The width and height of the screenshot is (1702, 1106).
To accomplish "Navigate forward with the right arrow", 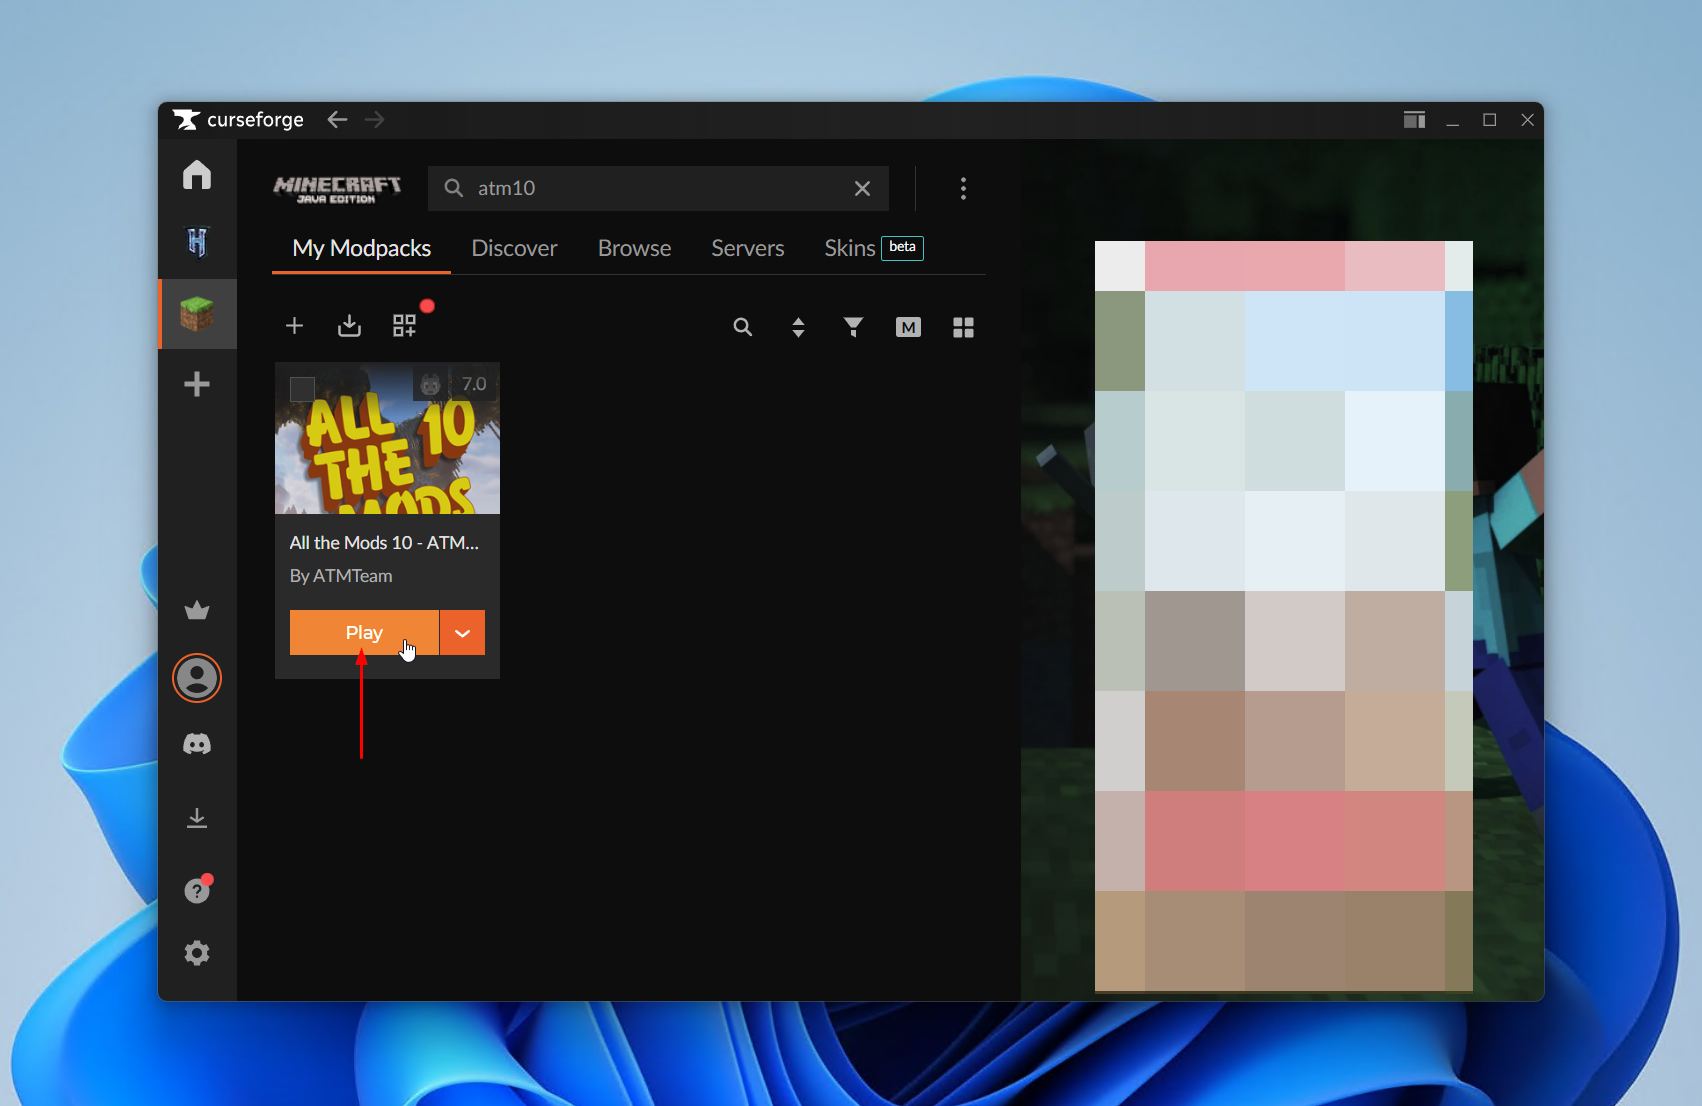I will tap(375, 120).
